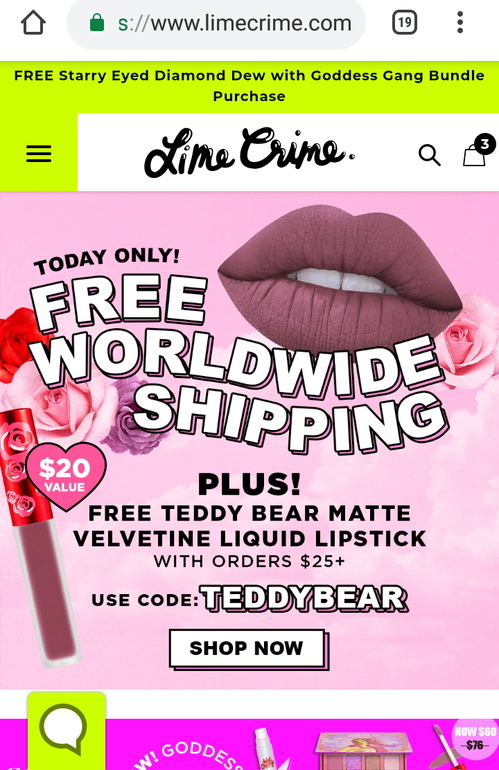This screenshot has width=499, height=770.
Task: Tap the limecrime.com address bar
Action: (x=216, y=23)
